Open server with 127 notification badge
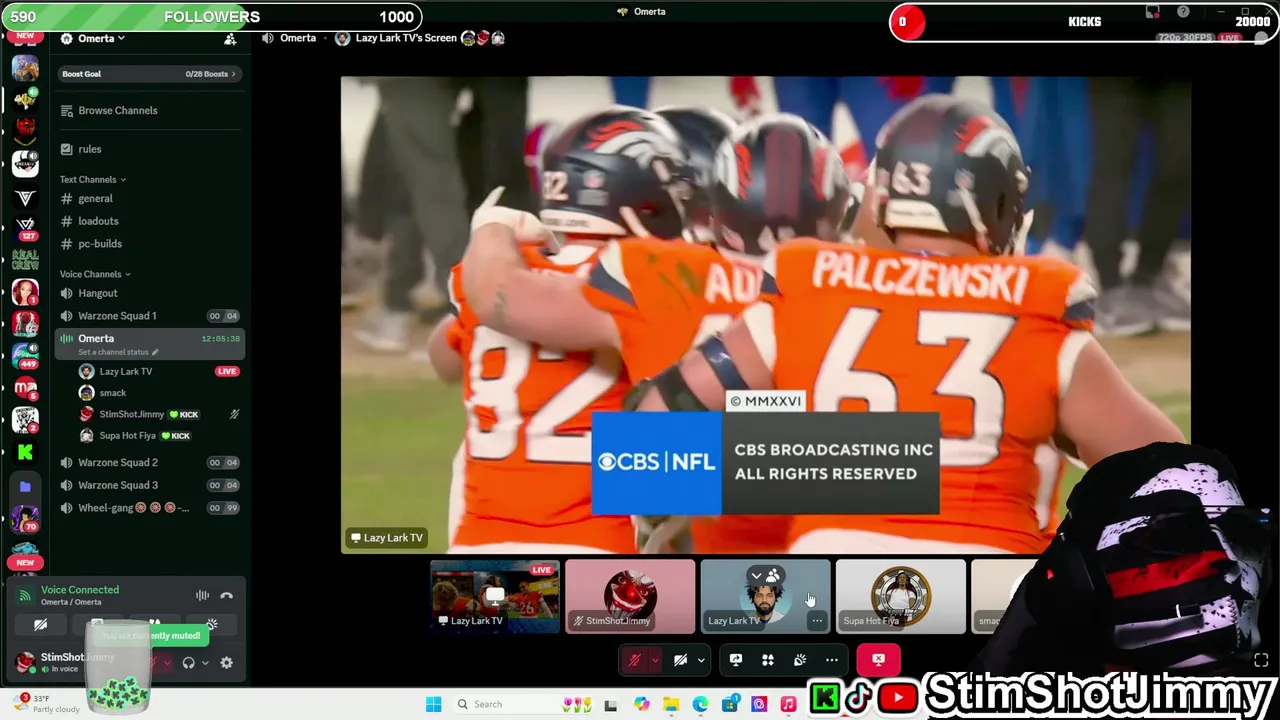 coord(26,228)
